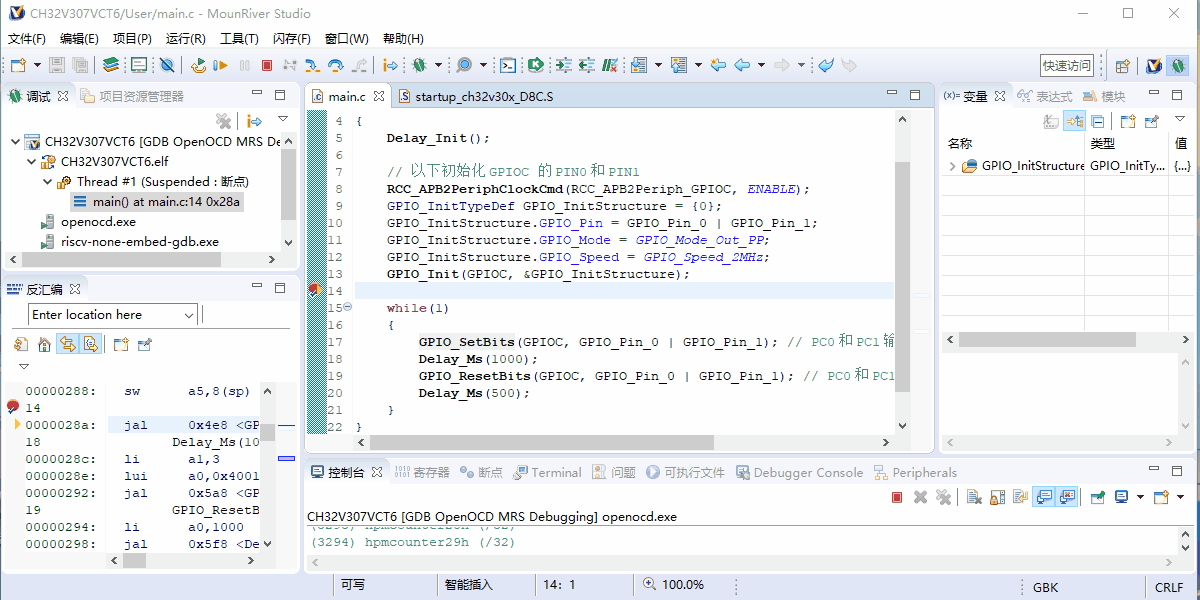The height and width of the screenshot is (600, 1200).
Task: Open the terminal icon in the toolbar
Action: point(508,65)
